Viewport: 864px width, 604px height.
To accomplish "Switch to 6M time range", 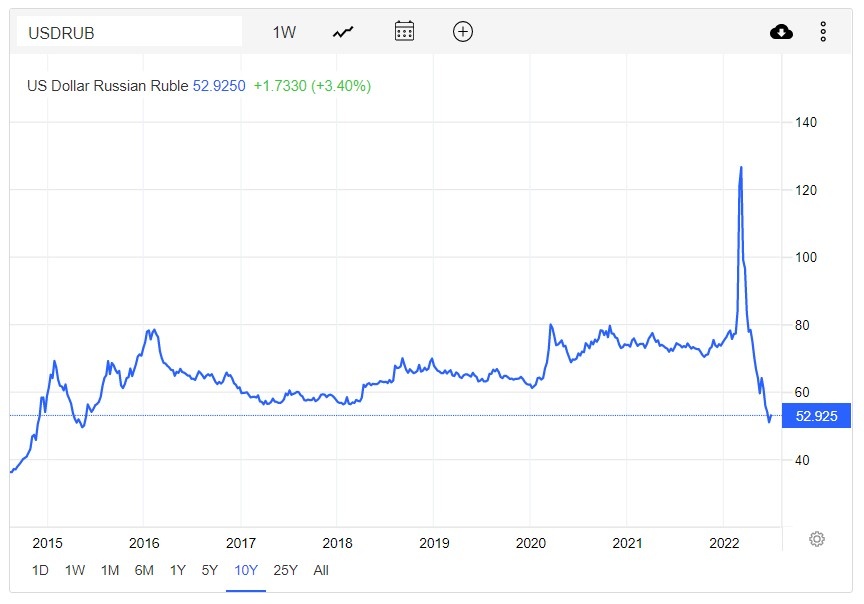I will point(144,570).
